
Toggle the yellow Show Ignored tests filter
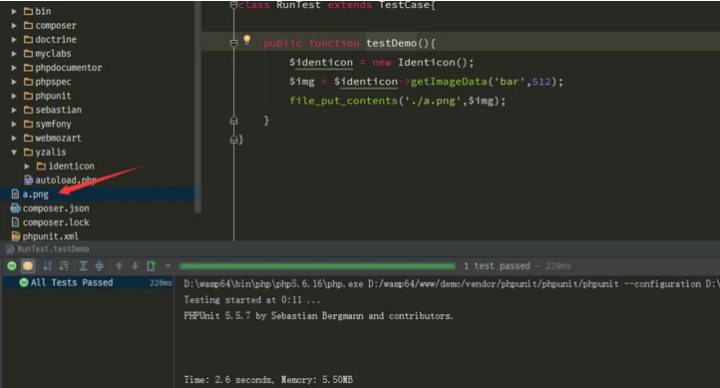point(28,266)
